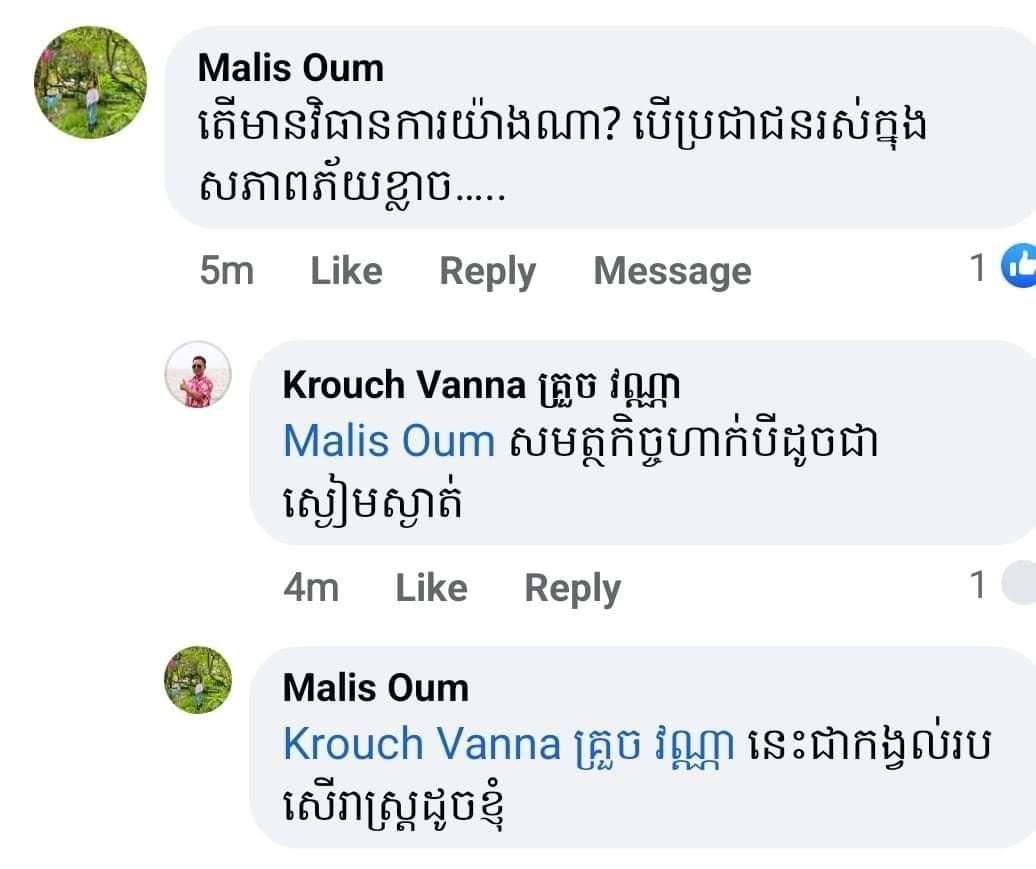Like Krouch Vanna's reply
Image resolution: width=1036 pixels, height=869 pixels.
click(431, 588)
